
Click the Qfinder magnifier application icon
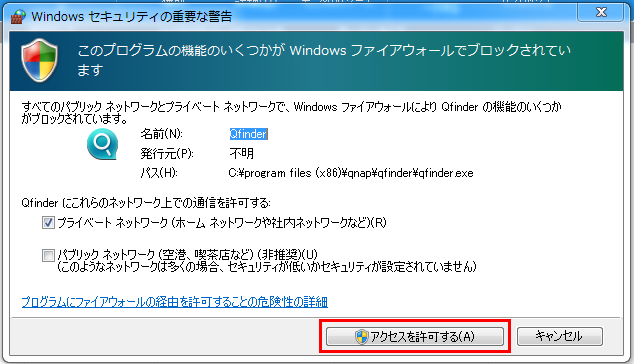point(102,144)
